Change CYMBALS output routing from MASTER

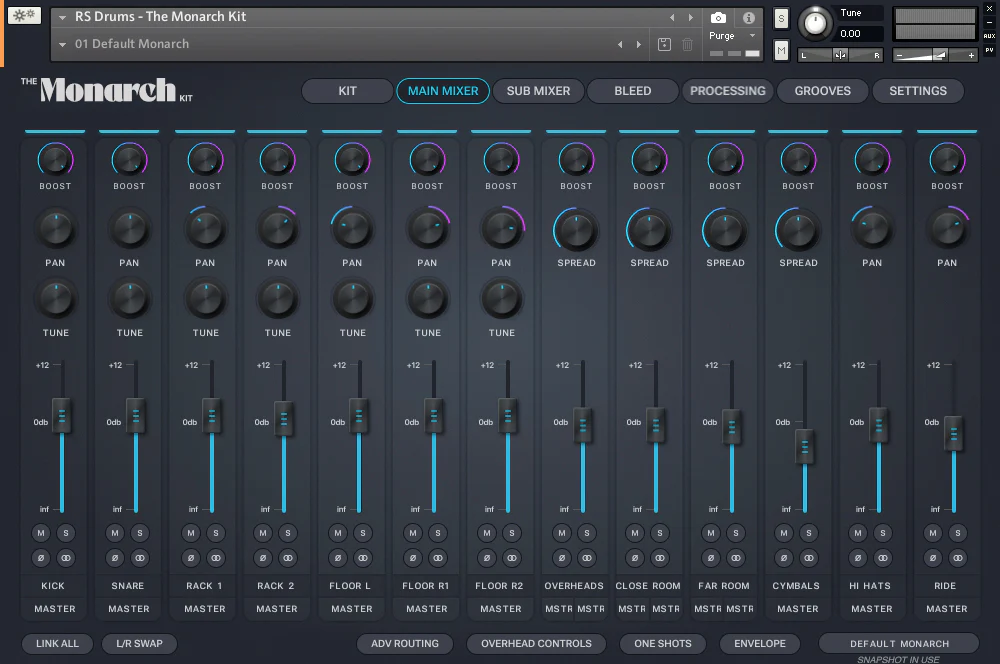click(x=798, y=609)
